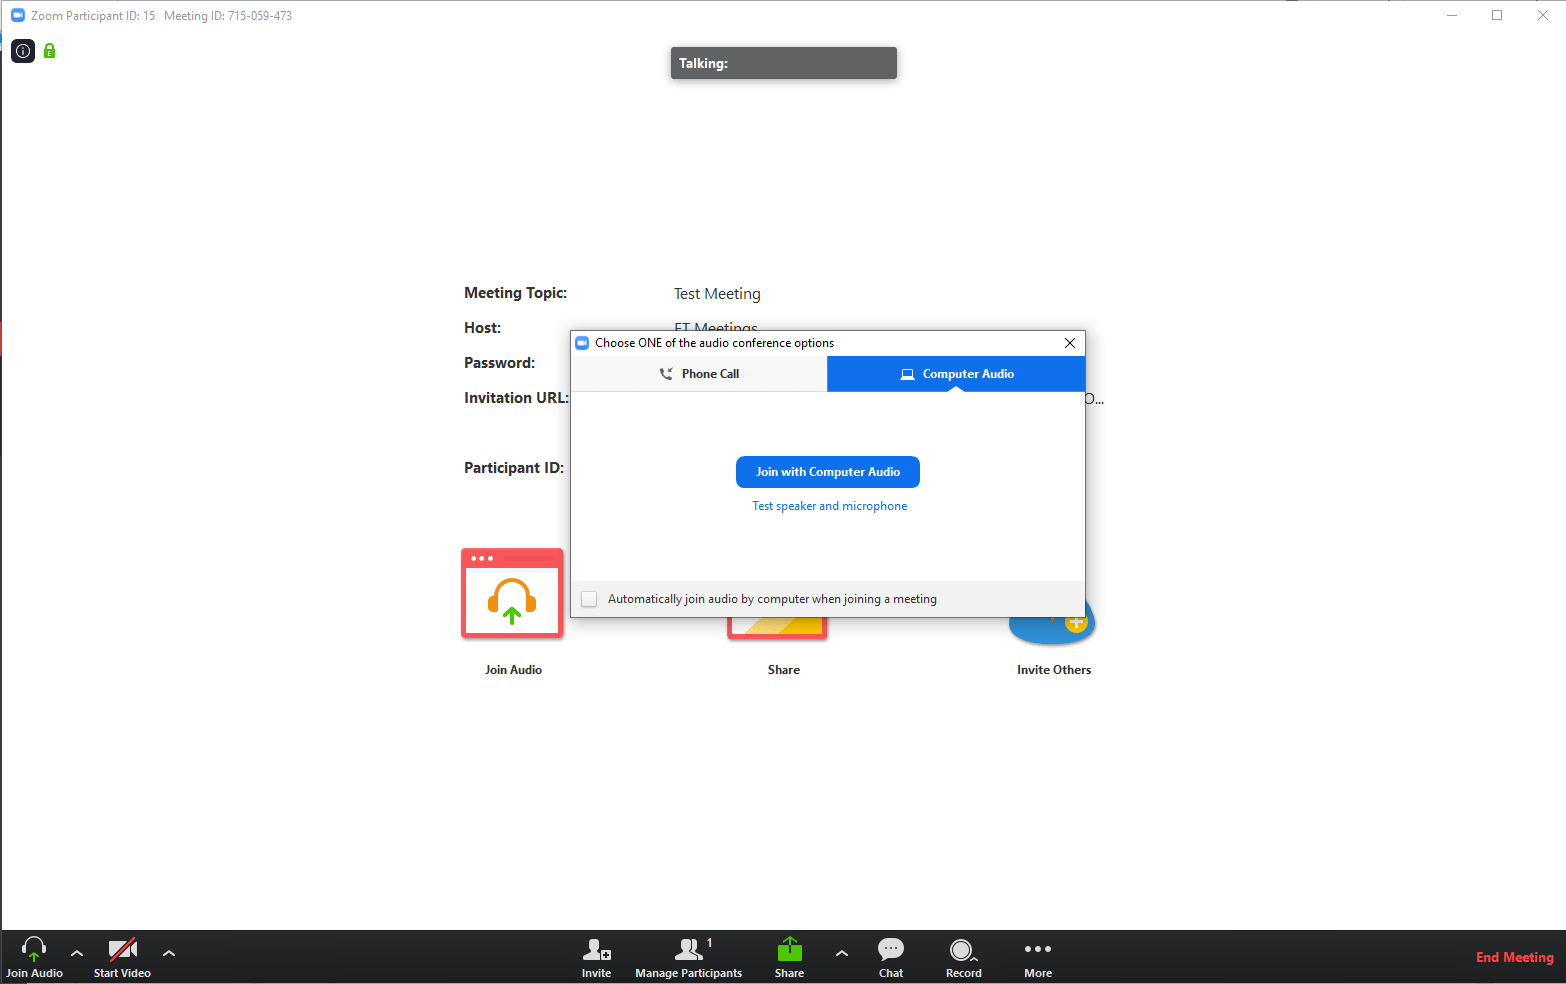
Task: Click the Test Meeting topic text
Action: coord(717,294)
